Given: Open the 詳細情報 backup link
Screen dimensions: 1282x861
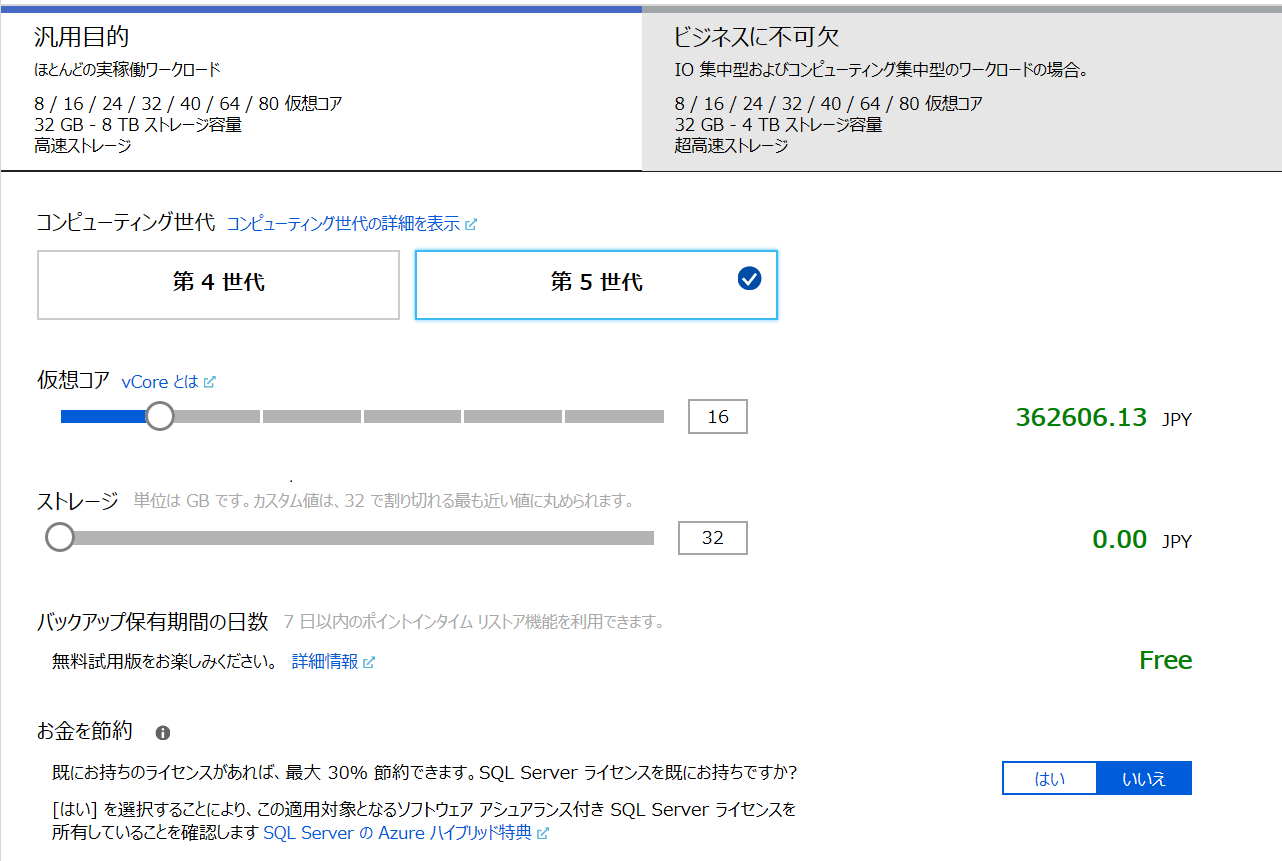Looking at the screenshot, I should 324,662.
